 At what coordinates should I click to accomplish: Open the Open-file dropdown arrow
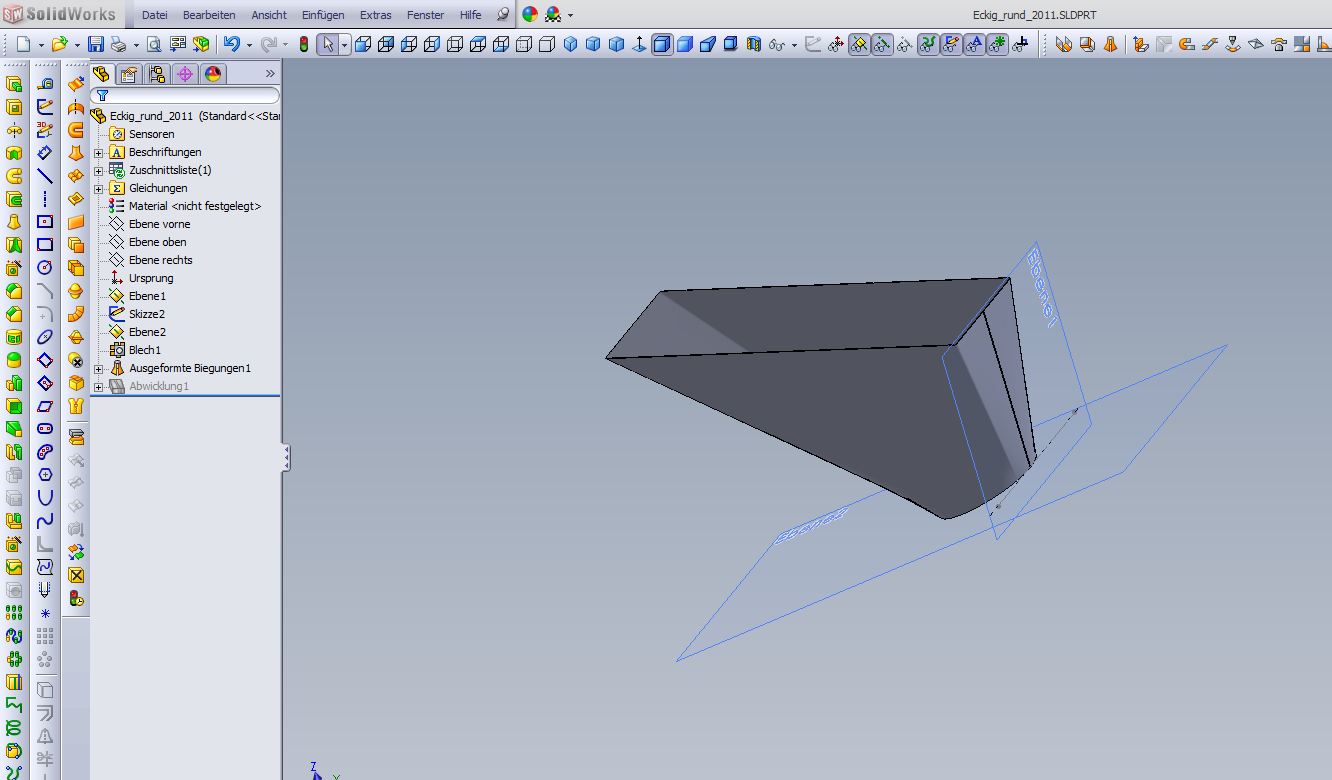(77, 45)
